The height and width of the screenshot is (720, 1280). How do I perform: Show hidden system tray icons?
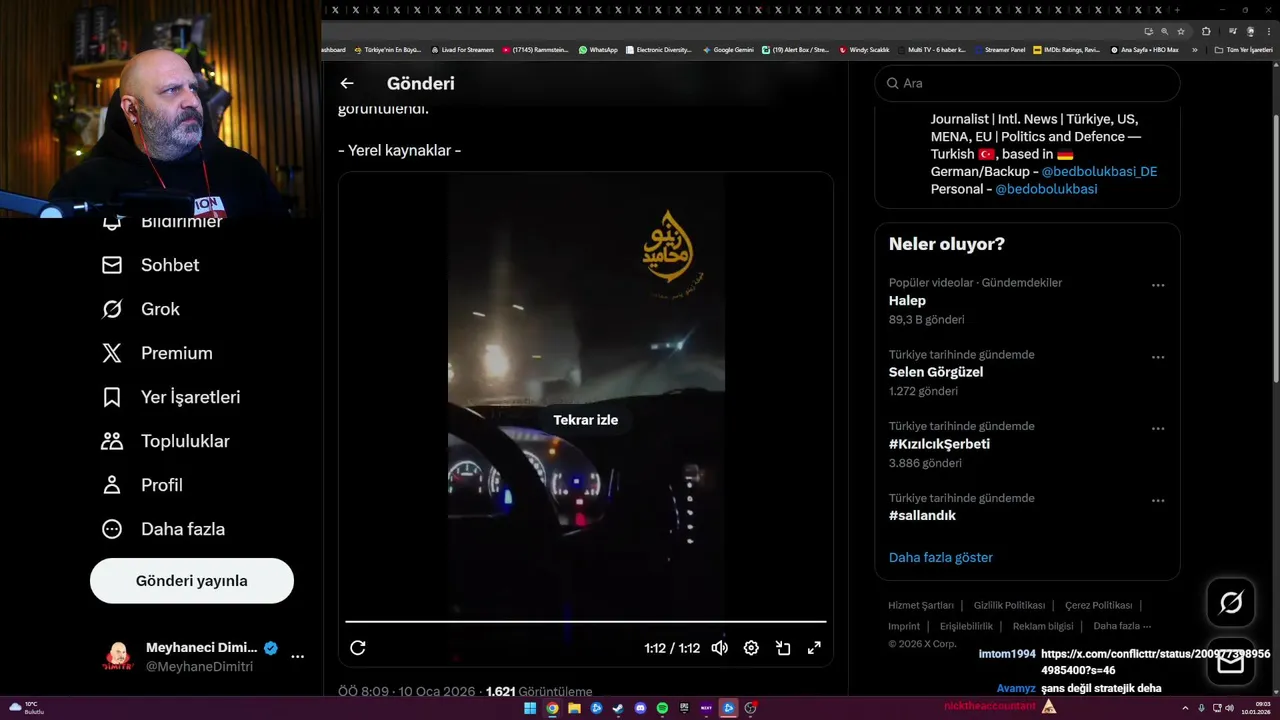1187,708
